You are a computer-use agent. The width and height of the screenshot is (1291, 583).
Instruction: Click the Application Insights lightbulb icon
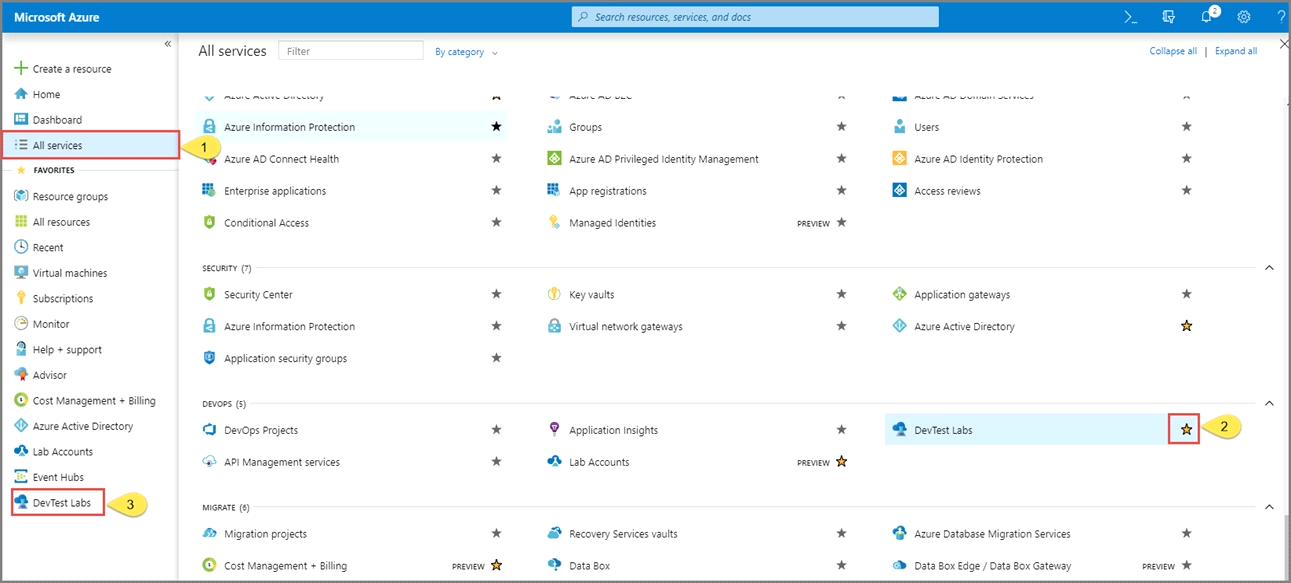tap(554, 430)
